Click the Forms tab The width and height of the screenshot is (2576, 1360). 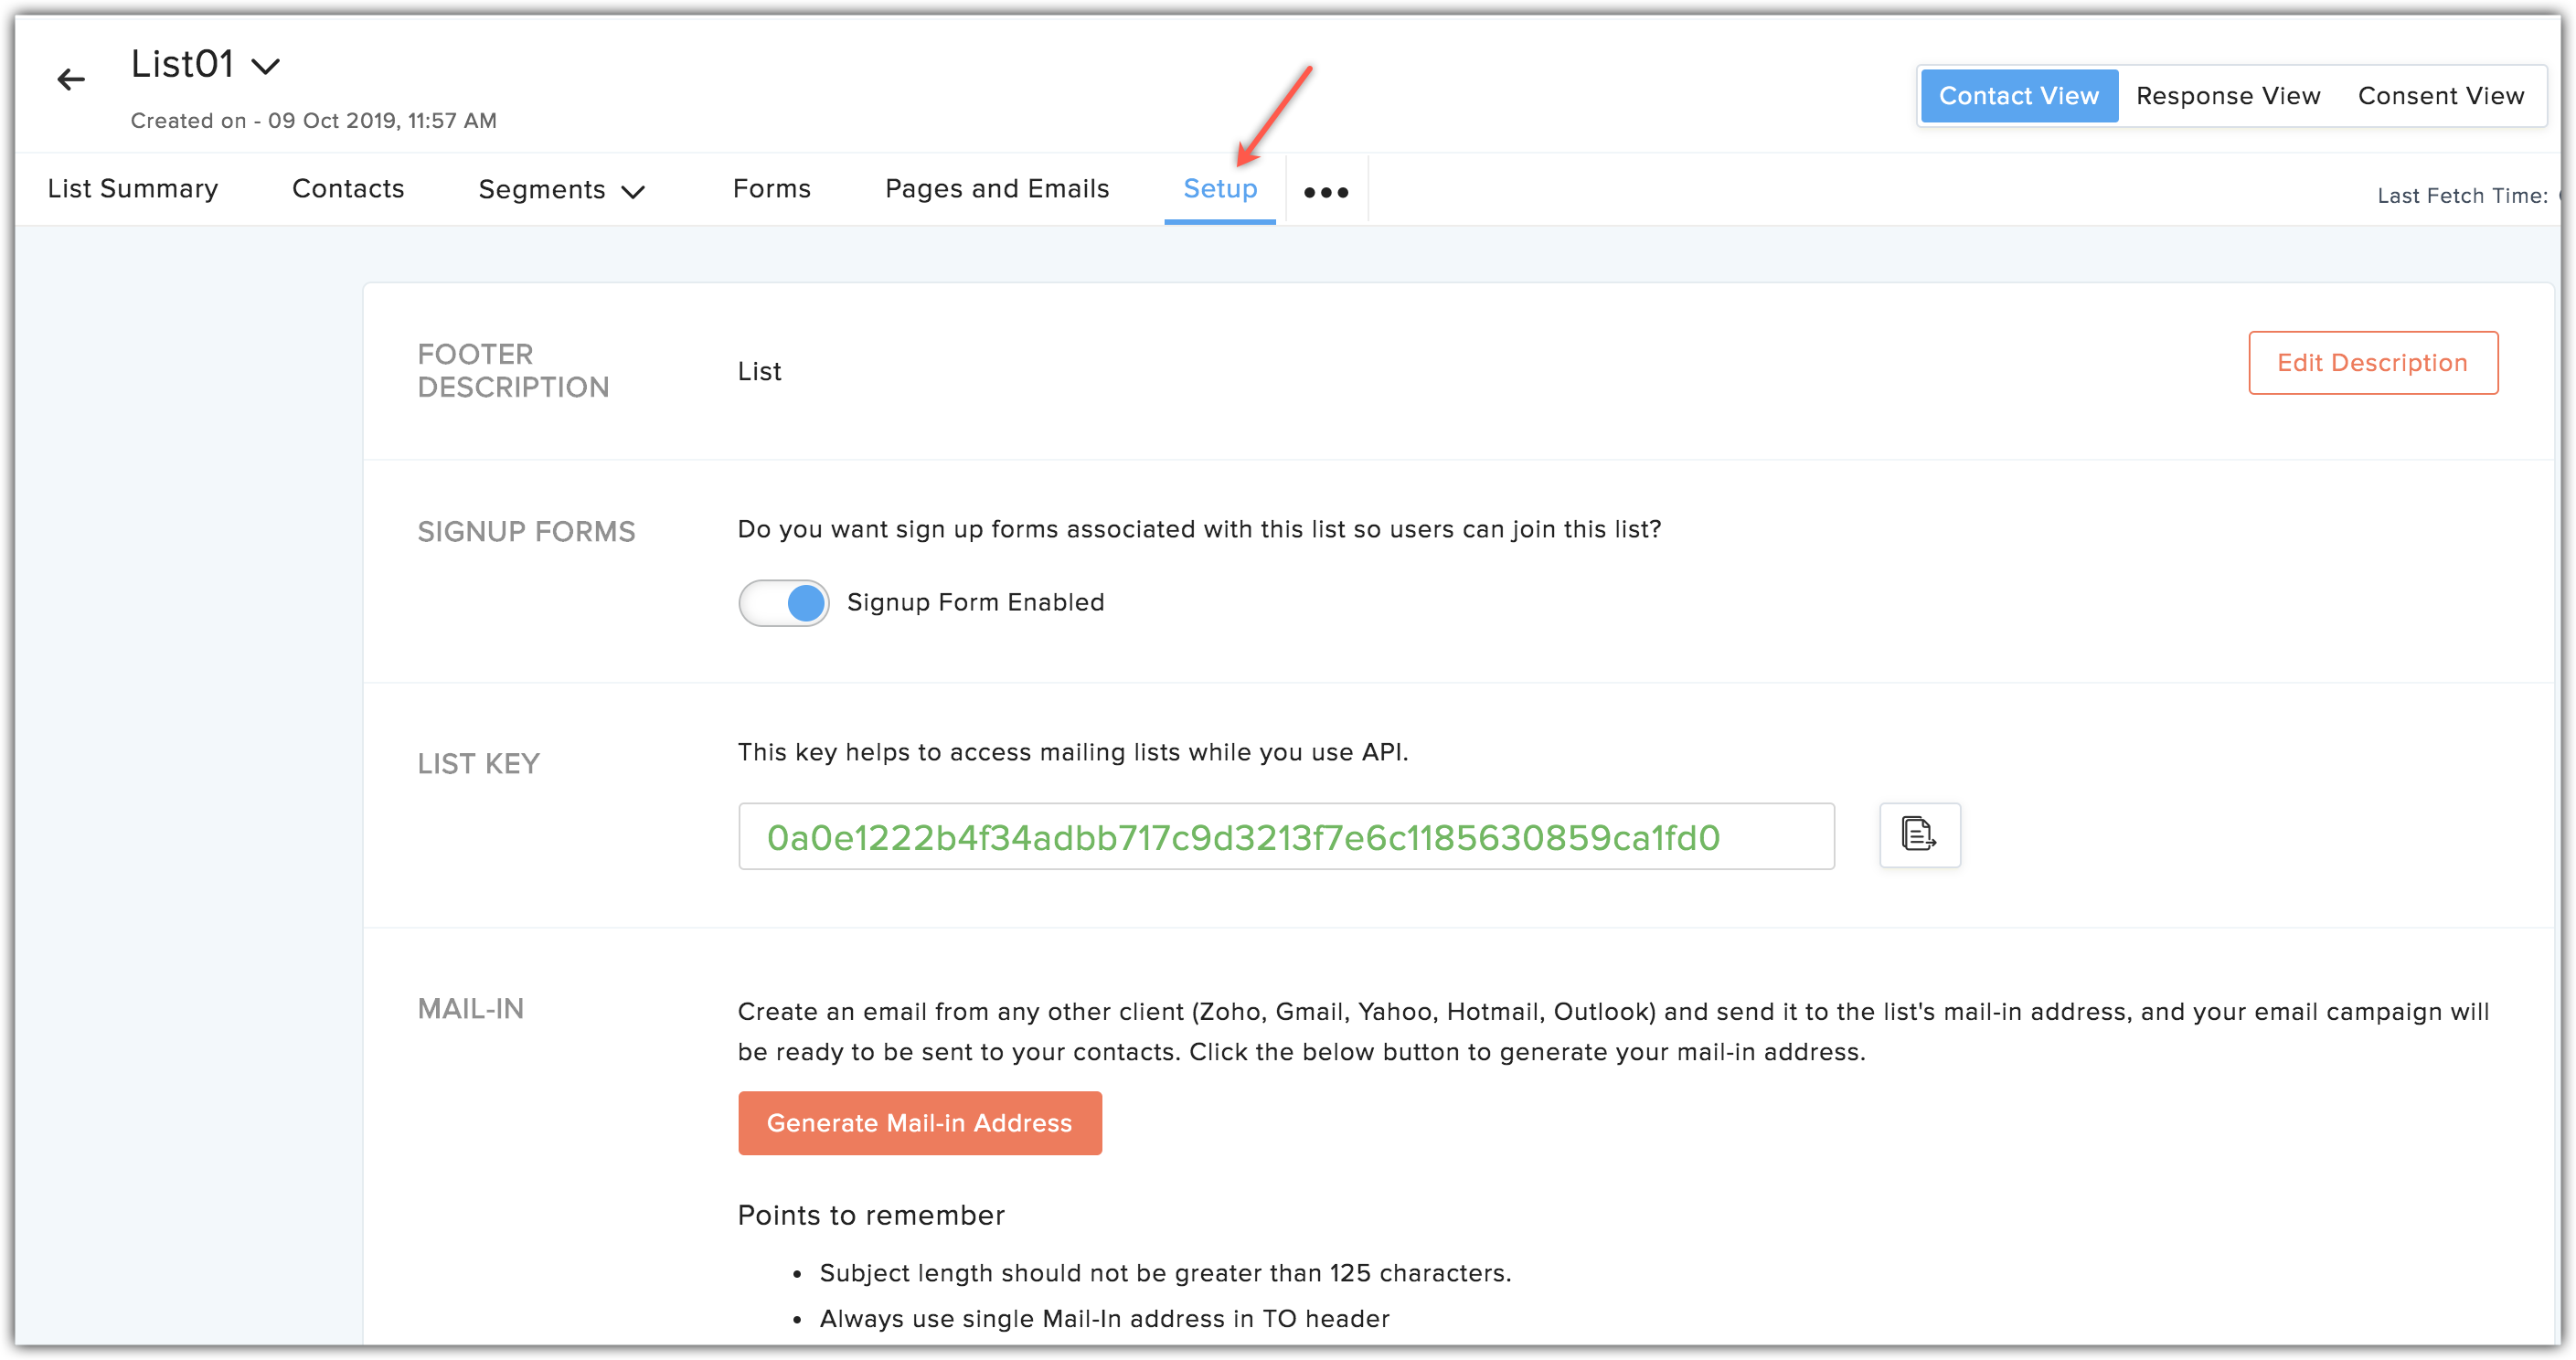point(770,187)
